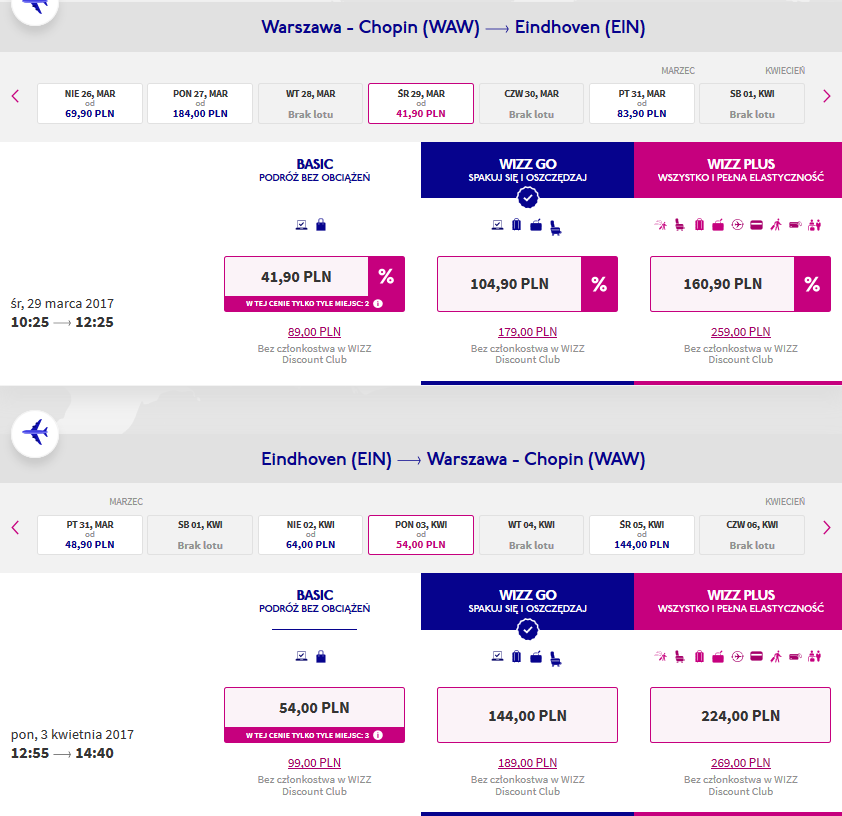The width and height of the screenshot is (842, 816).
Task: Click the 269,00 PLN non-member price link
Action: point(741,763)
